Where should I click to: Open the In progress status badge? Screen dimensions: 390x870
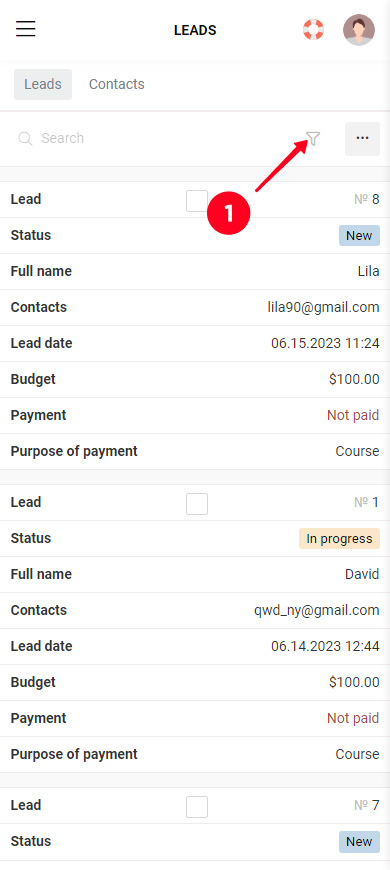tap(340, 538)
